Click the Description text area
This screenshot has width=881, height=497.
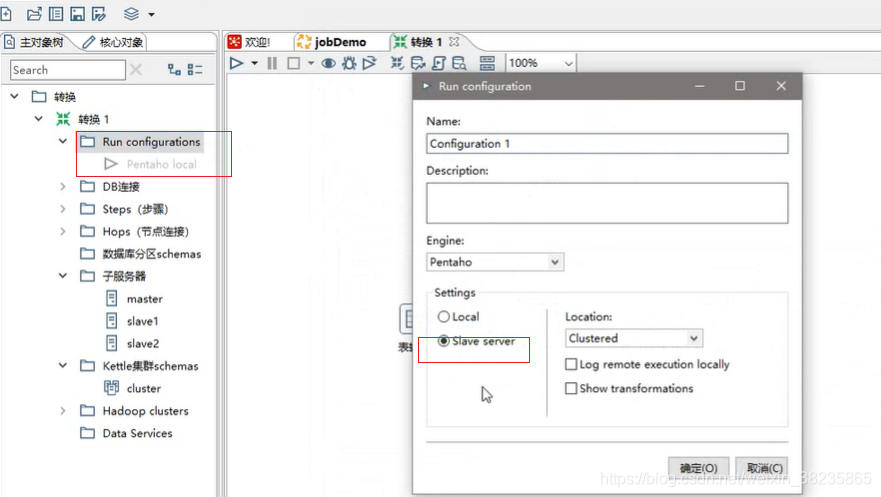click(x=607, y=203)
